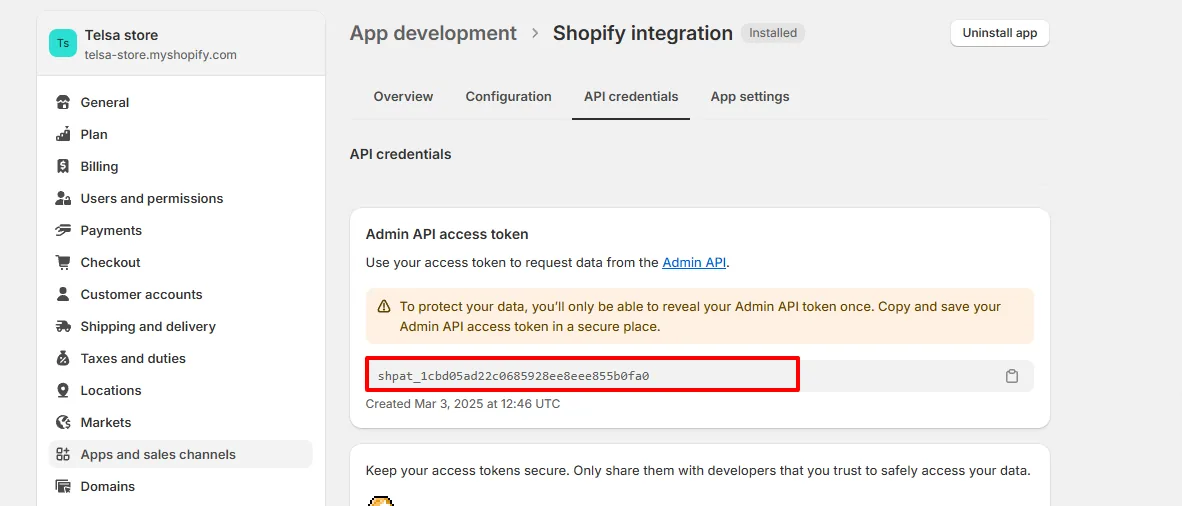Image resolution: width=1182 pixels, height=506 pixels.
Task: Click the Plan chart icon
Action: click(x=63, y=134)
